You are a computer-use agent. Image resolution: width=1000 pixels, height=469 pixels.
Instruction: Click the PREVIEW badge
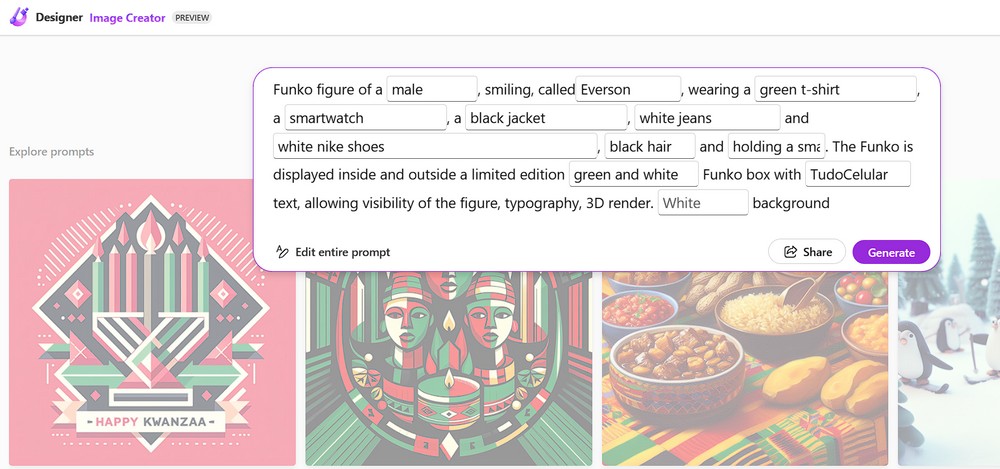192,18
